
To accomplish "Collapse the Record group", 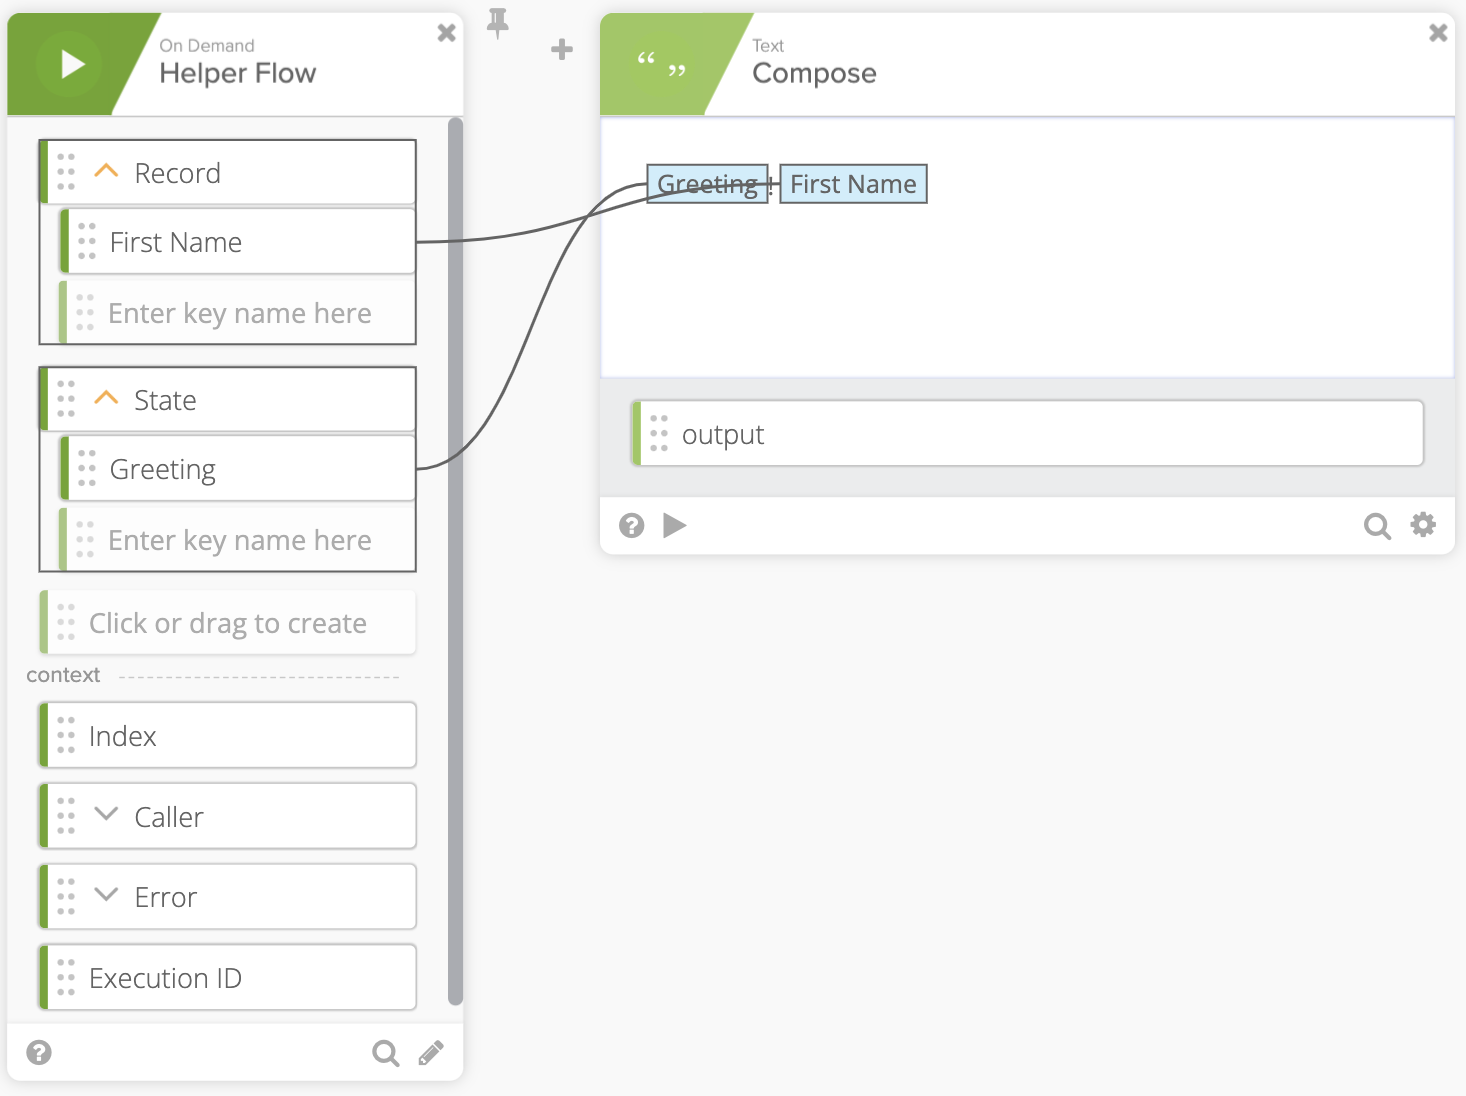I will tap(106, 172).
